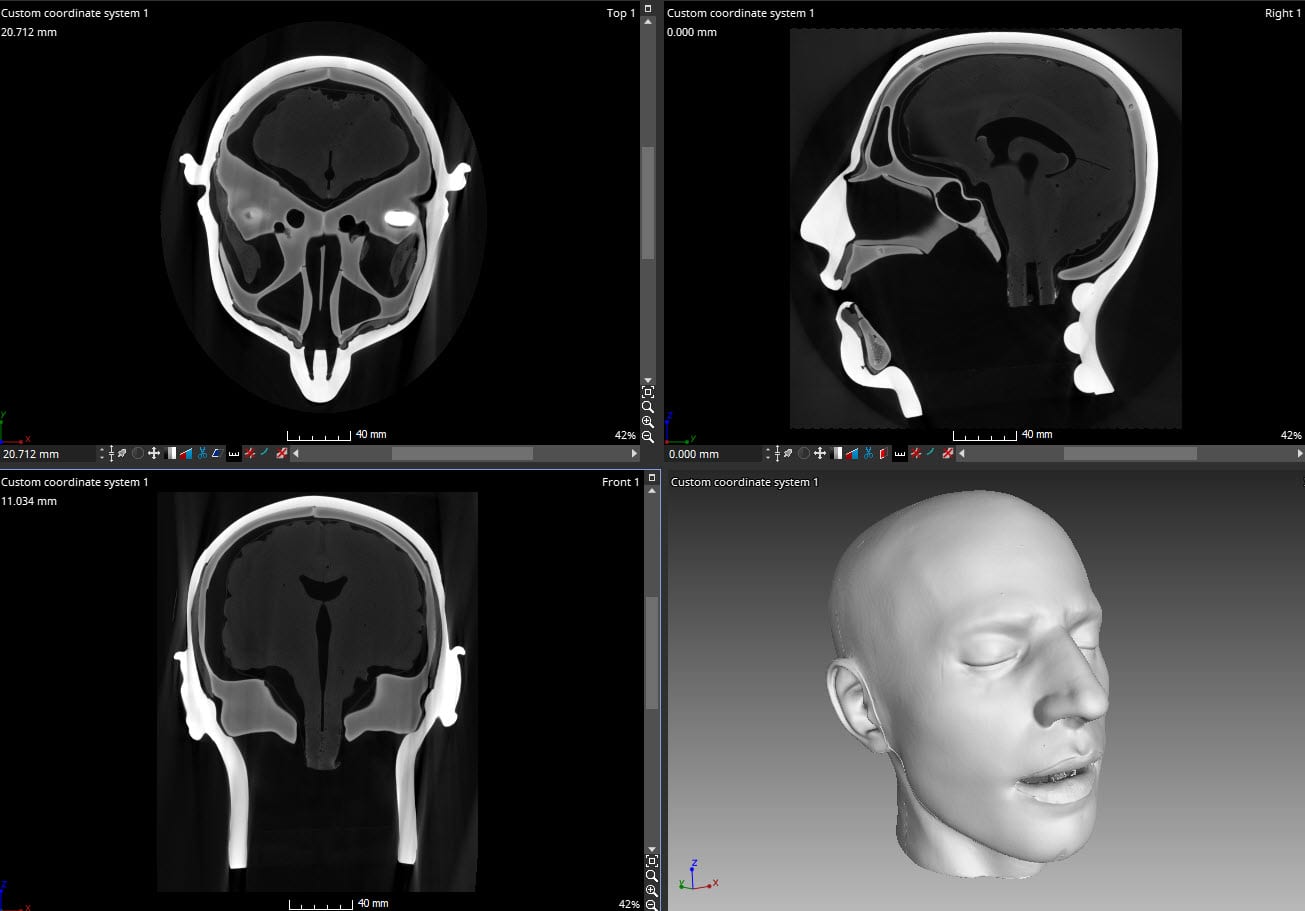Click the slice step-size icon in Top view toolbar
The image size is (1305, 911).
pos(111,453)
